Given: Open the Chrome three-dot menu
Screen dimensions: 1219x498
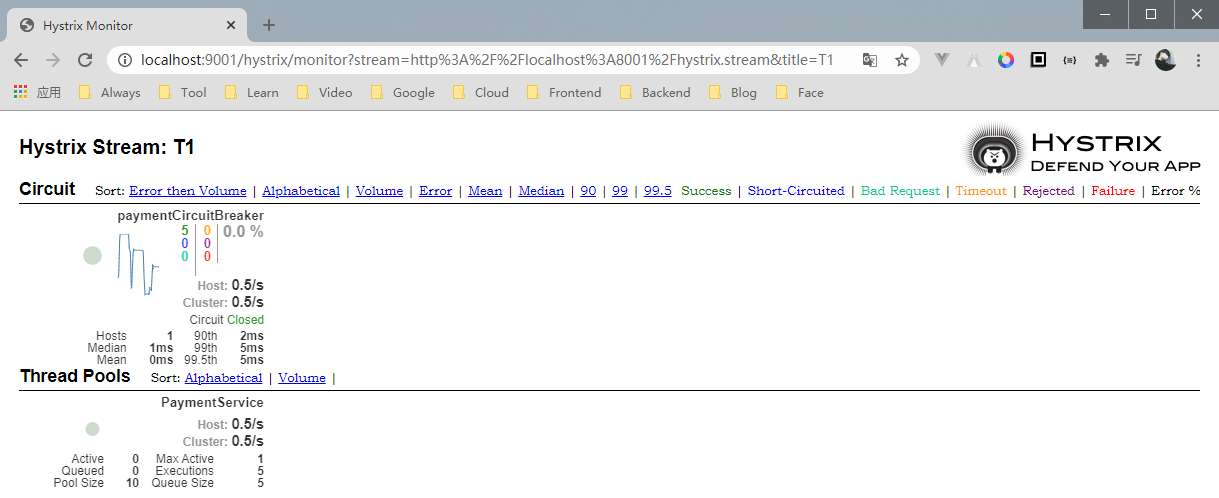Looking at the screenshot, I should pyautogui.click(x=1198, y=60).
